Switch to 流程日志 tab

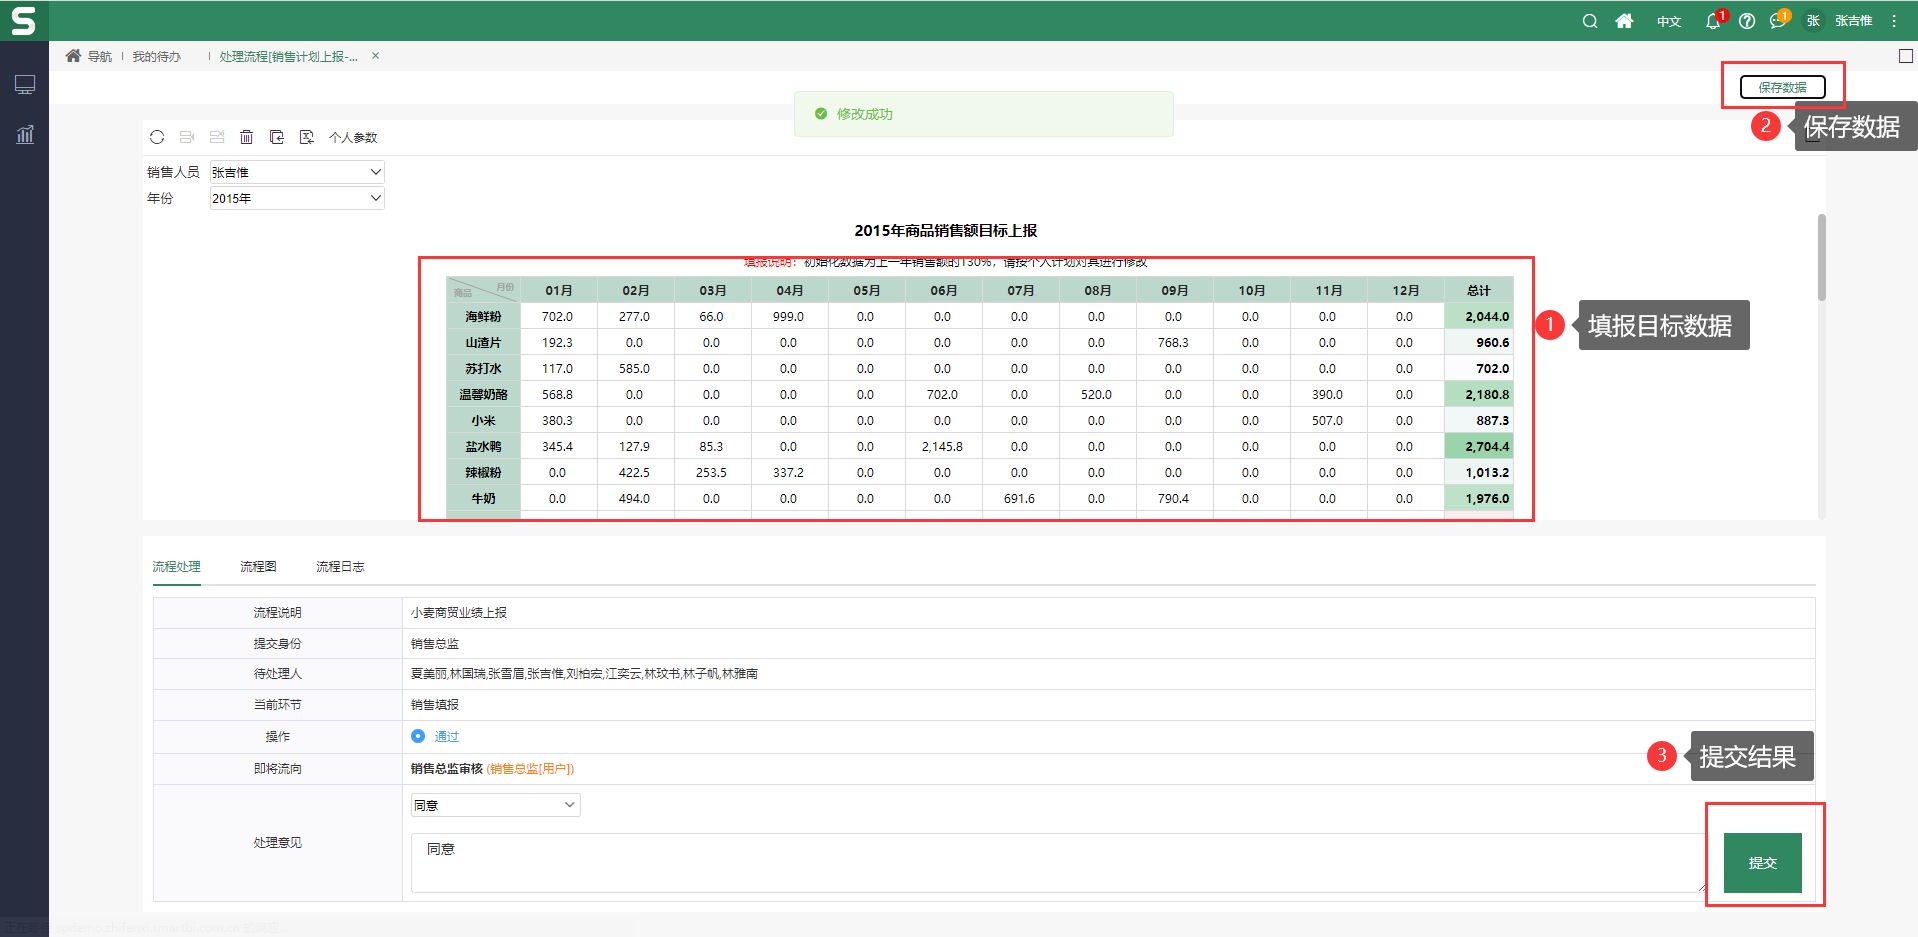pyautogui.click(x=340, y=566)
